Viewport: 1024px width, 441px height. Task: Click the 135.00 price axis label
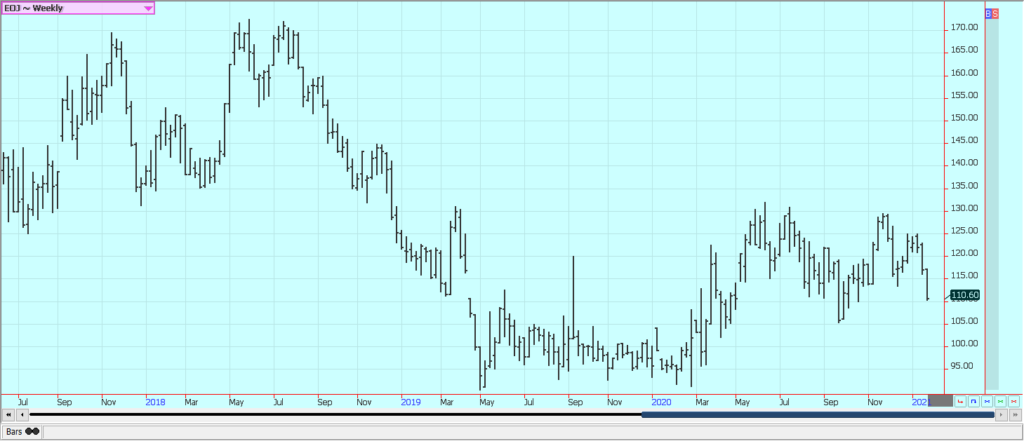click(x=964, y=186)
